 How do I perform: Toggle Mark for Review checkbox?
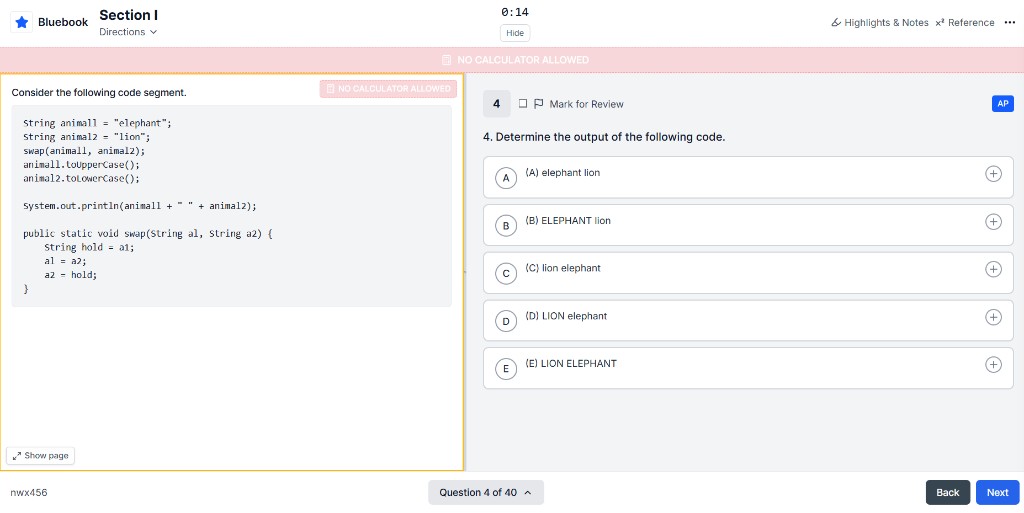[x=523, y=104]
